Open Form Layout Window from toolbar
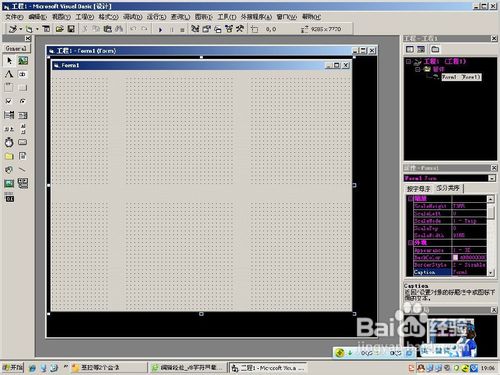Image resolution: width=500 pixels, height=375 pixels. (218, 29)
